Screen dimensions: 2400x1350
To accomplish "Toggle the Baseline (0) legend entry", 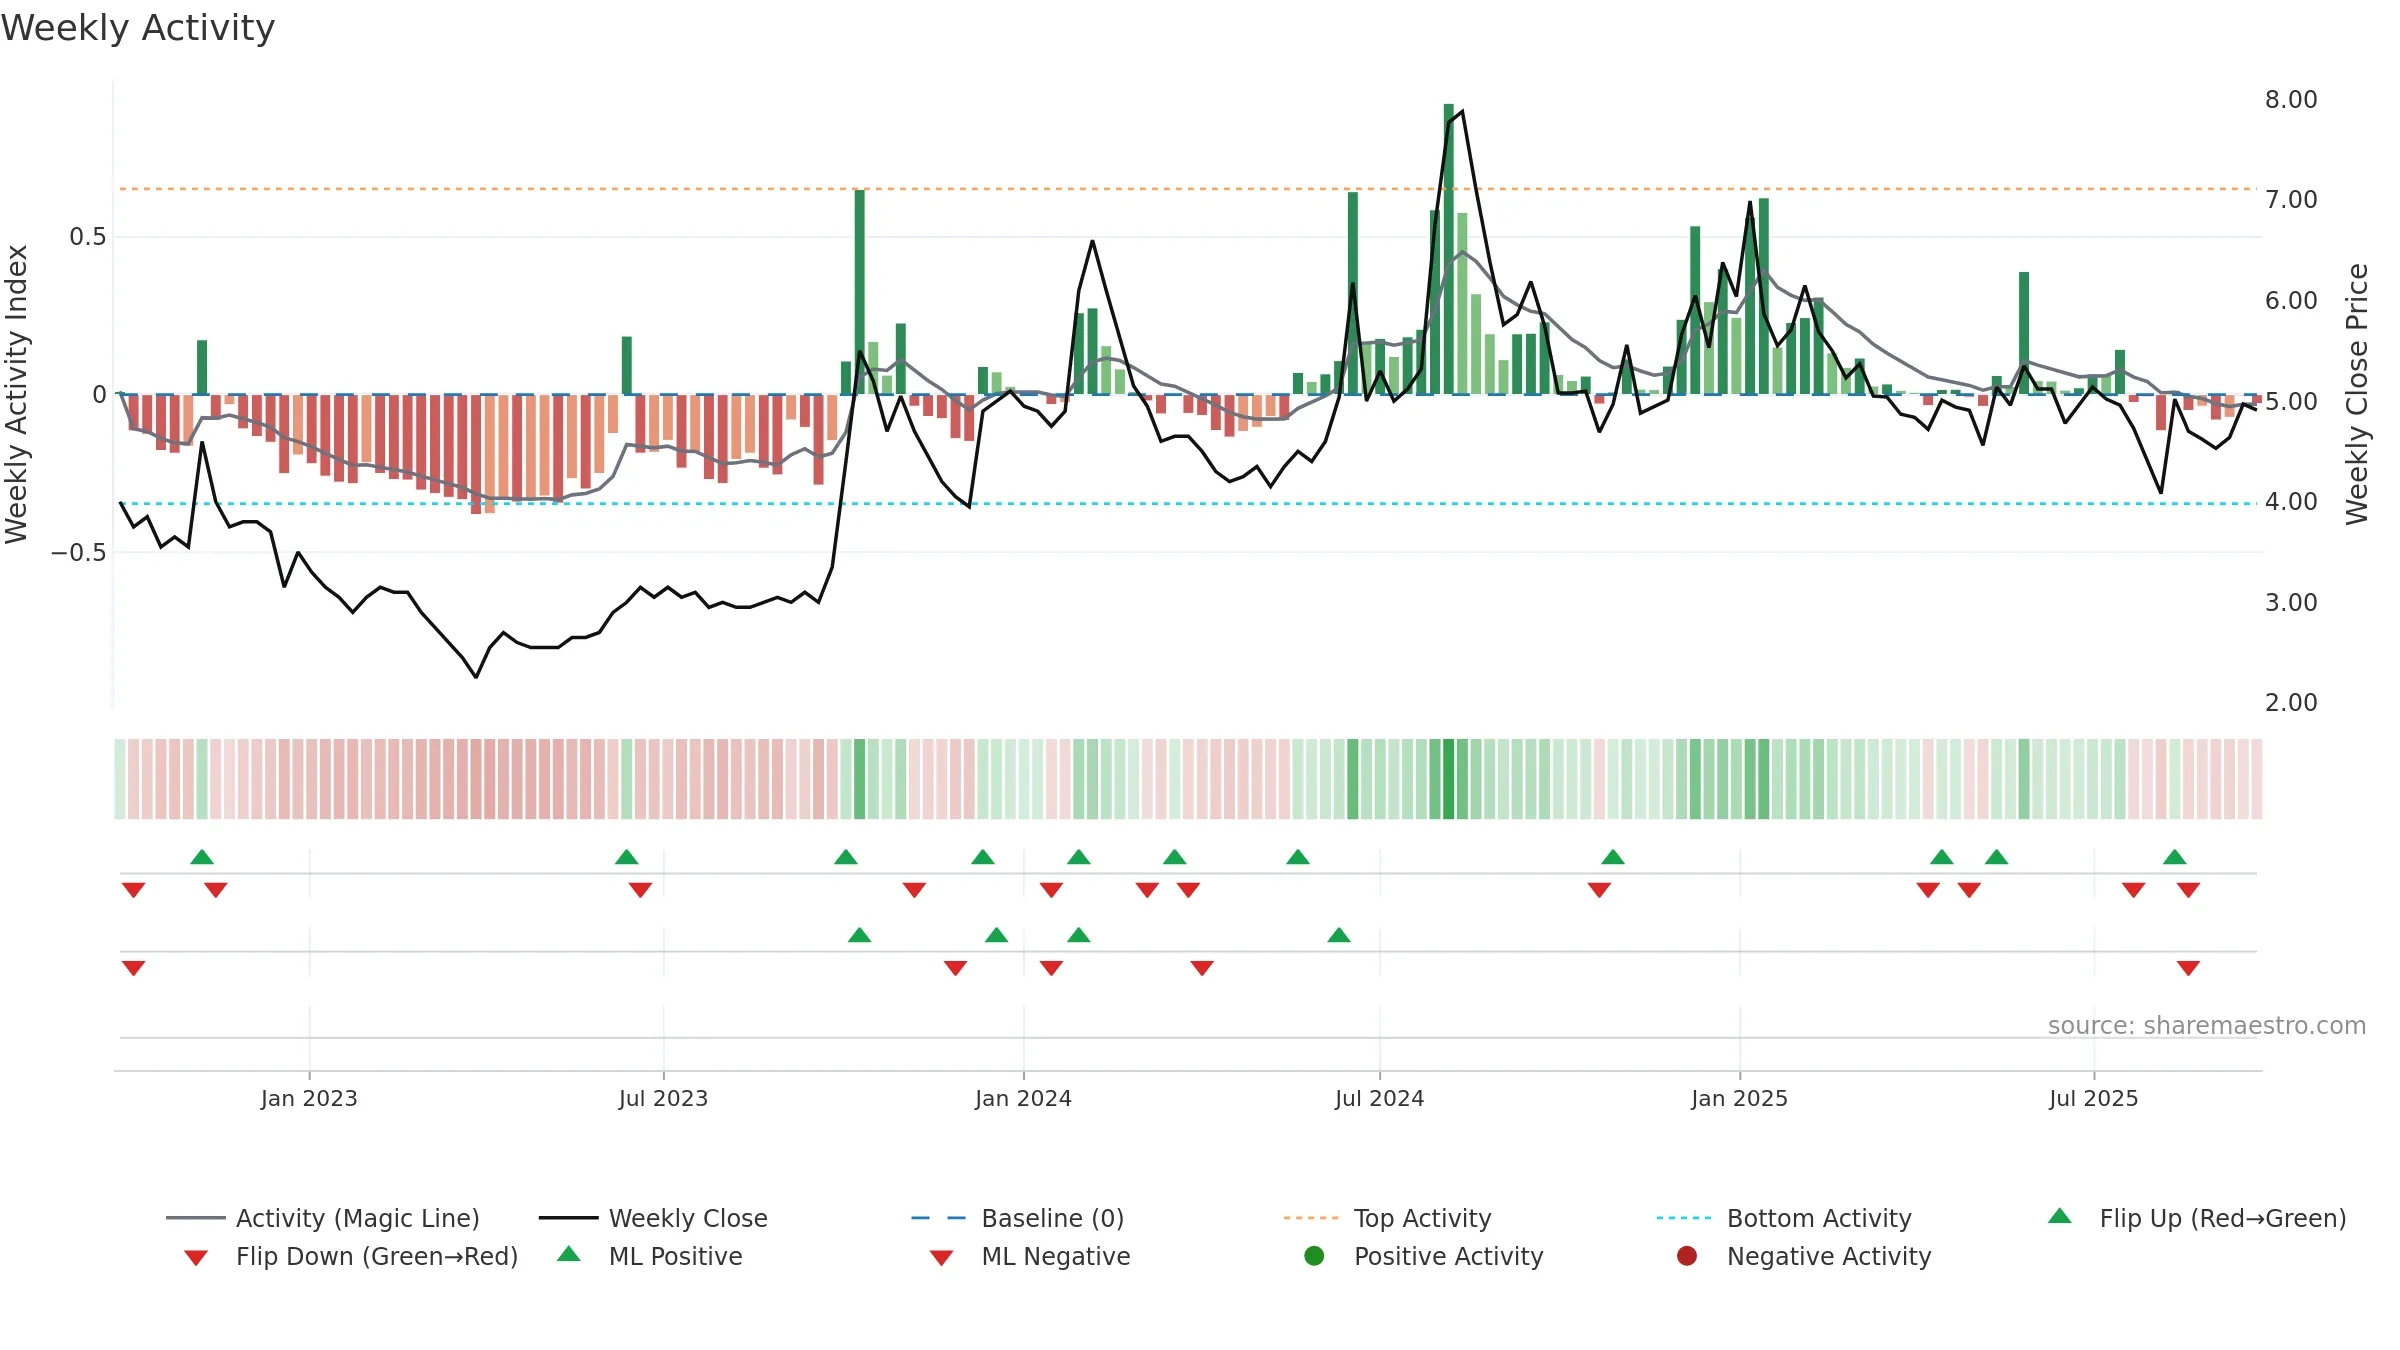I will [1018, 1218].
